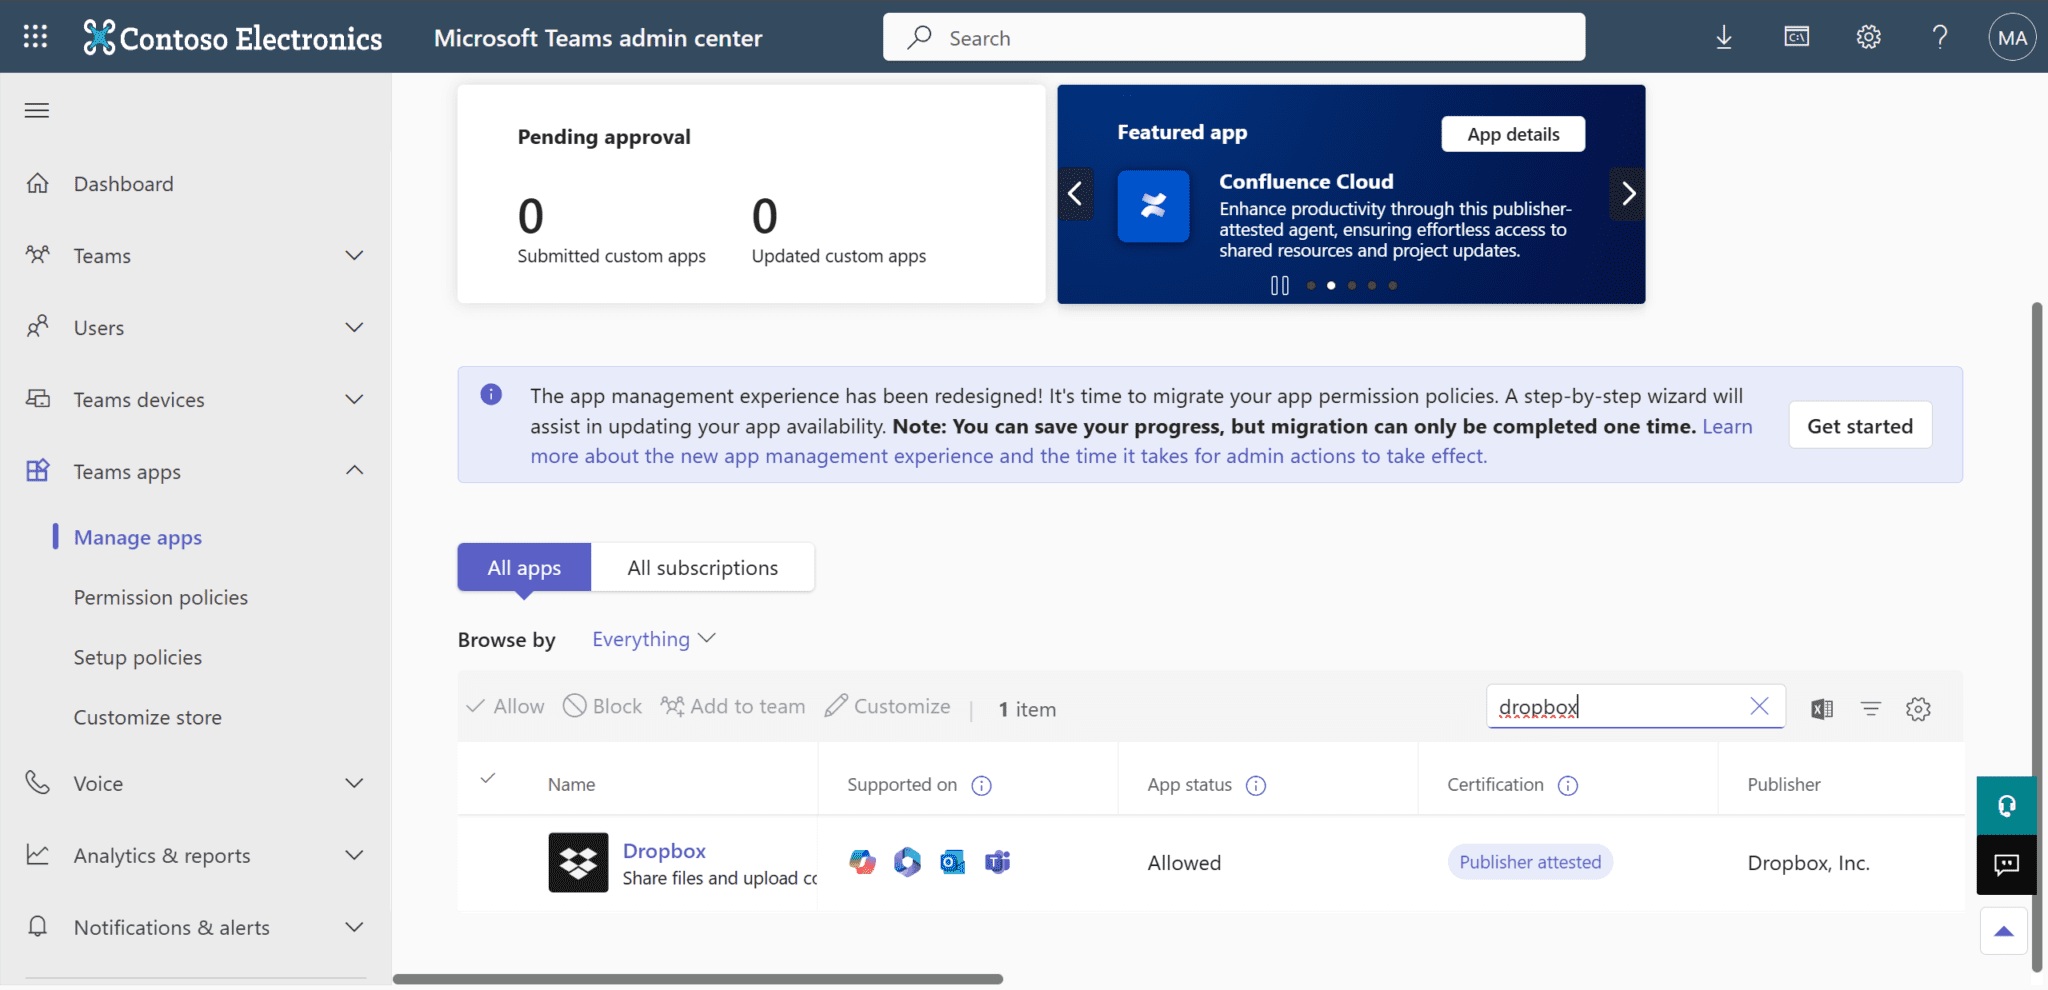Screen dimensions: 2048x990
Task: Open the app launcher waffle menu
Action: (x=34, y=36)
